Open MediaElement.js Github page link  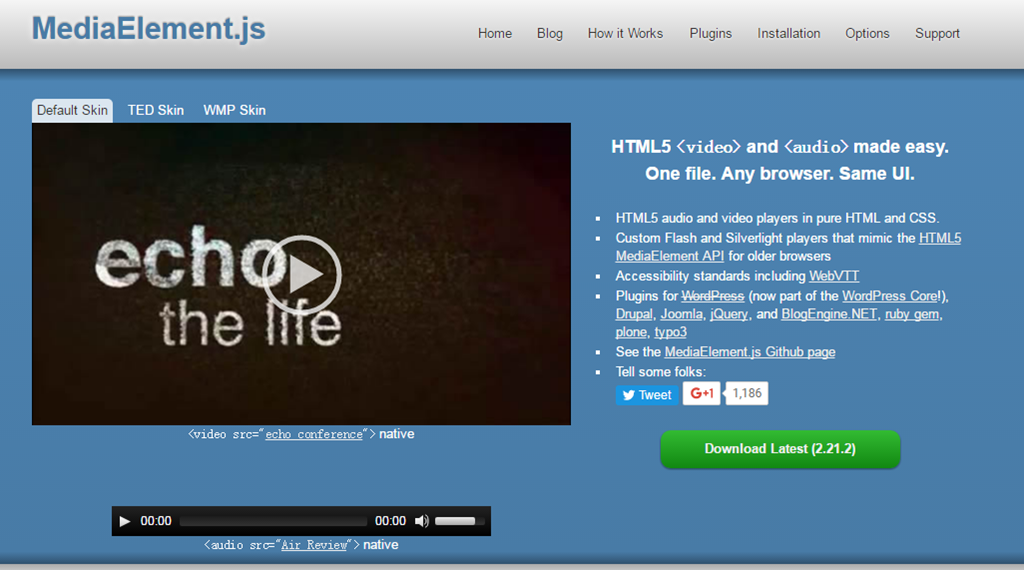pyautogui.click(x=750, y=352)
